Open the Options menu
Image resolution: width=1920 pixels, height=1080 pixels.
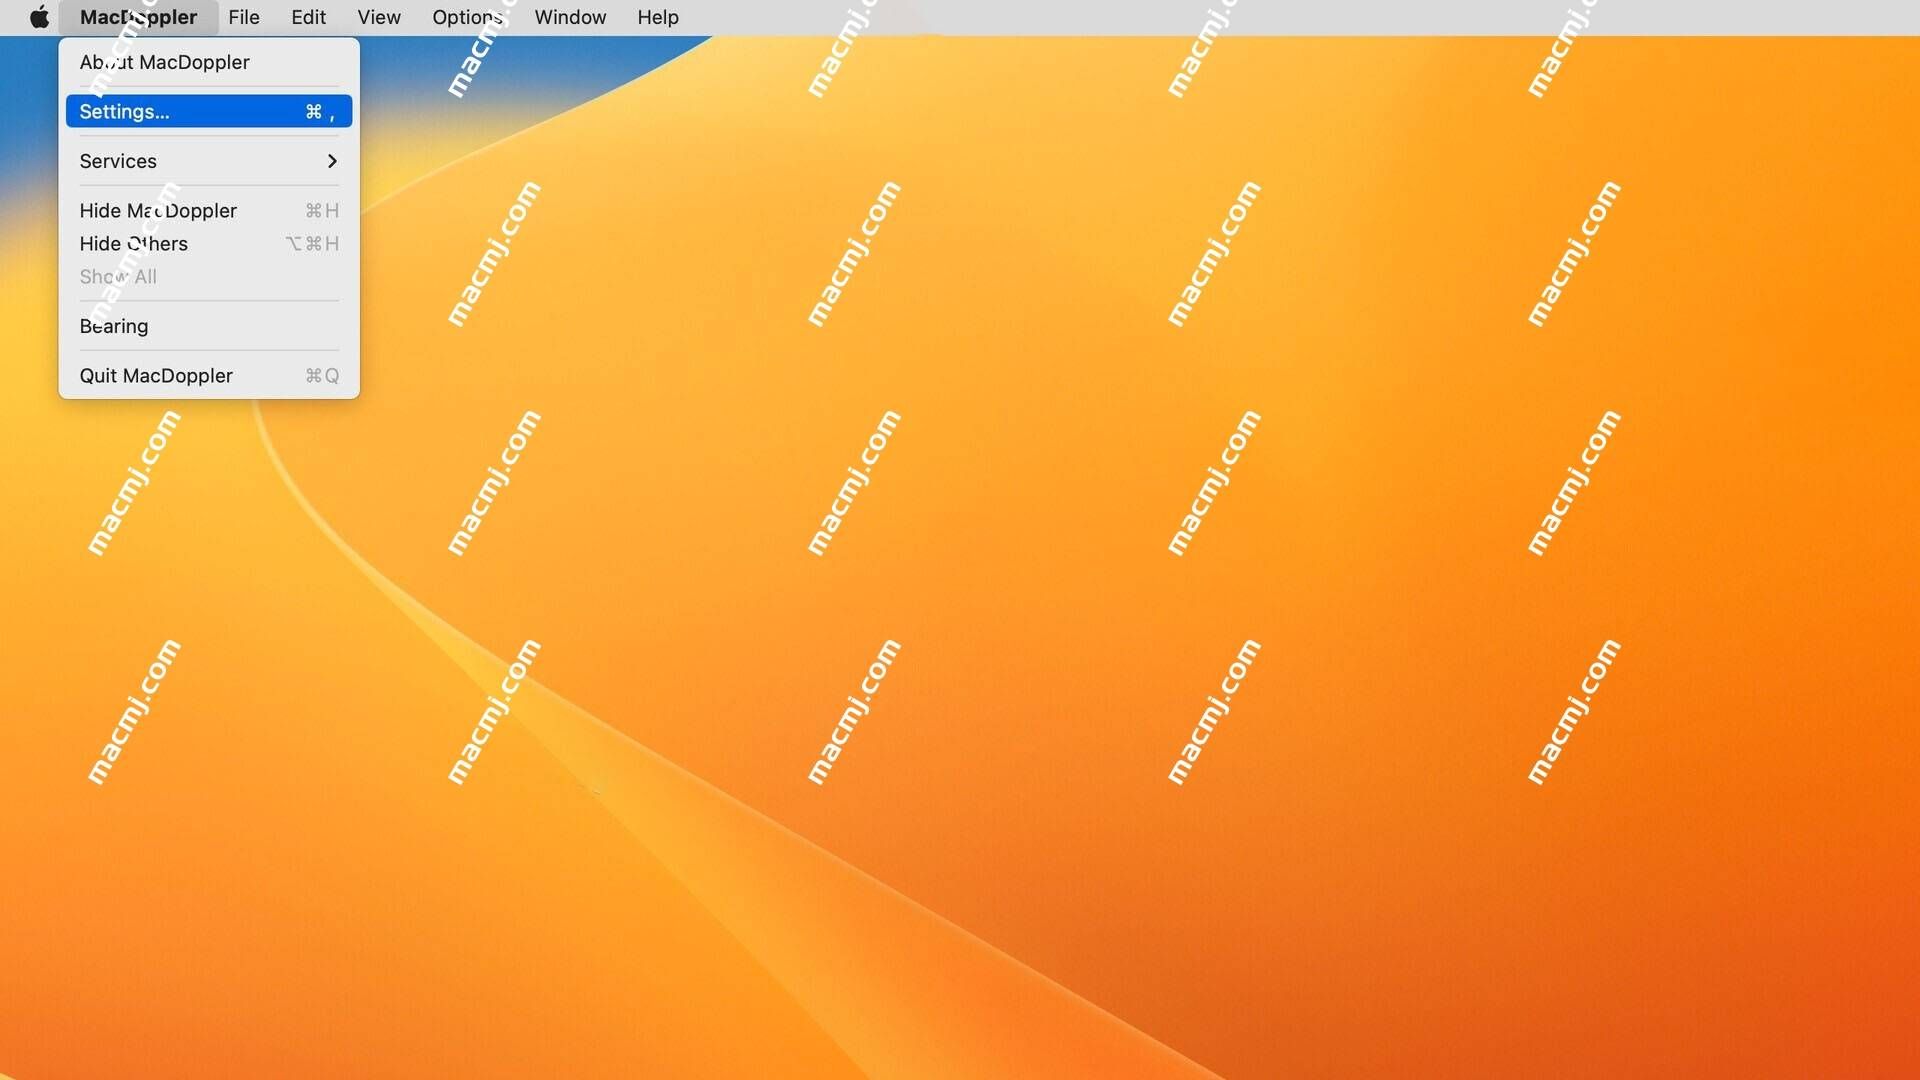[x=467, y=17]
